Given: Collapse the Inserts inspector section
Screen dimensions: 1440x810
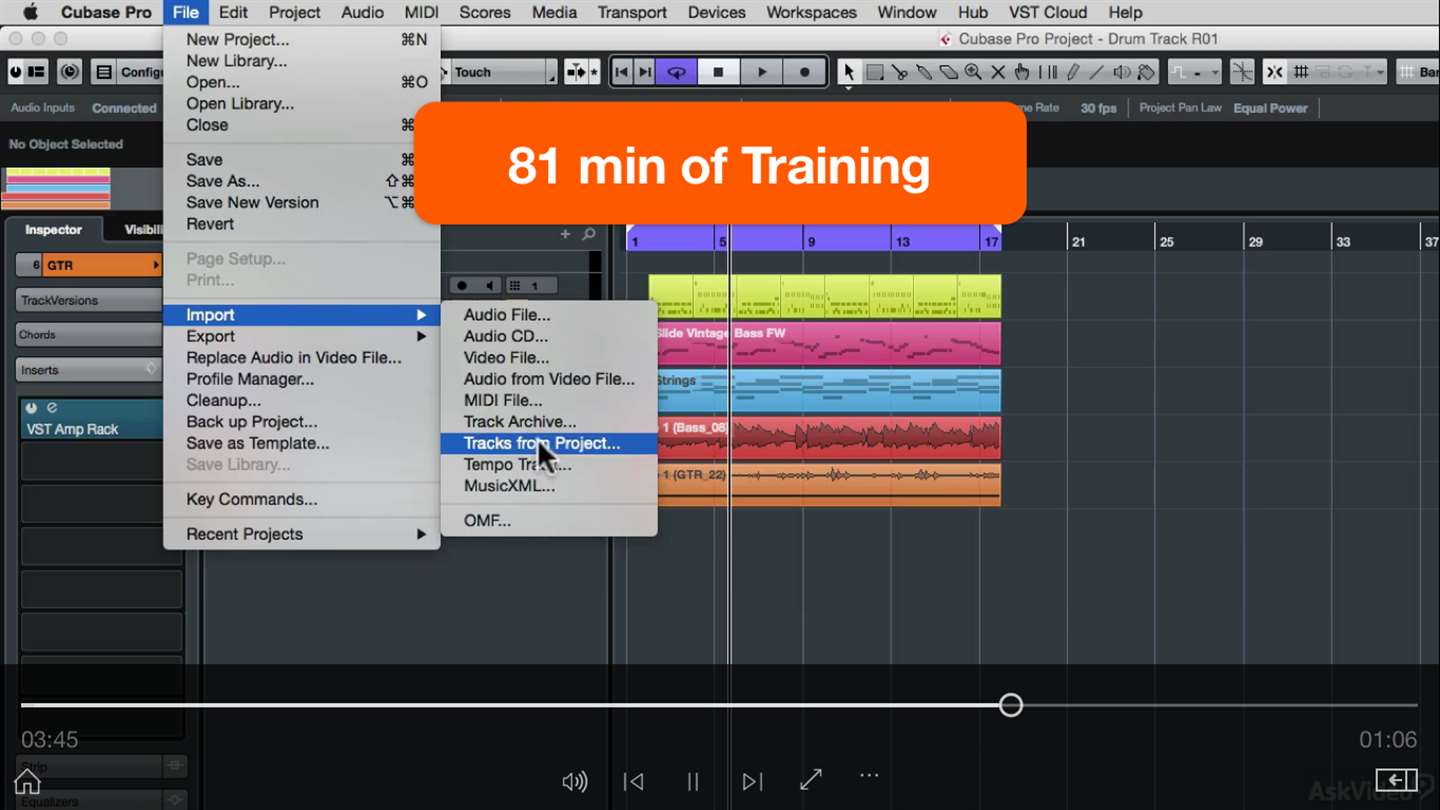Looking at the screenshot, I should pos(89,370).
